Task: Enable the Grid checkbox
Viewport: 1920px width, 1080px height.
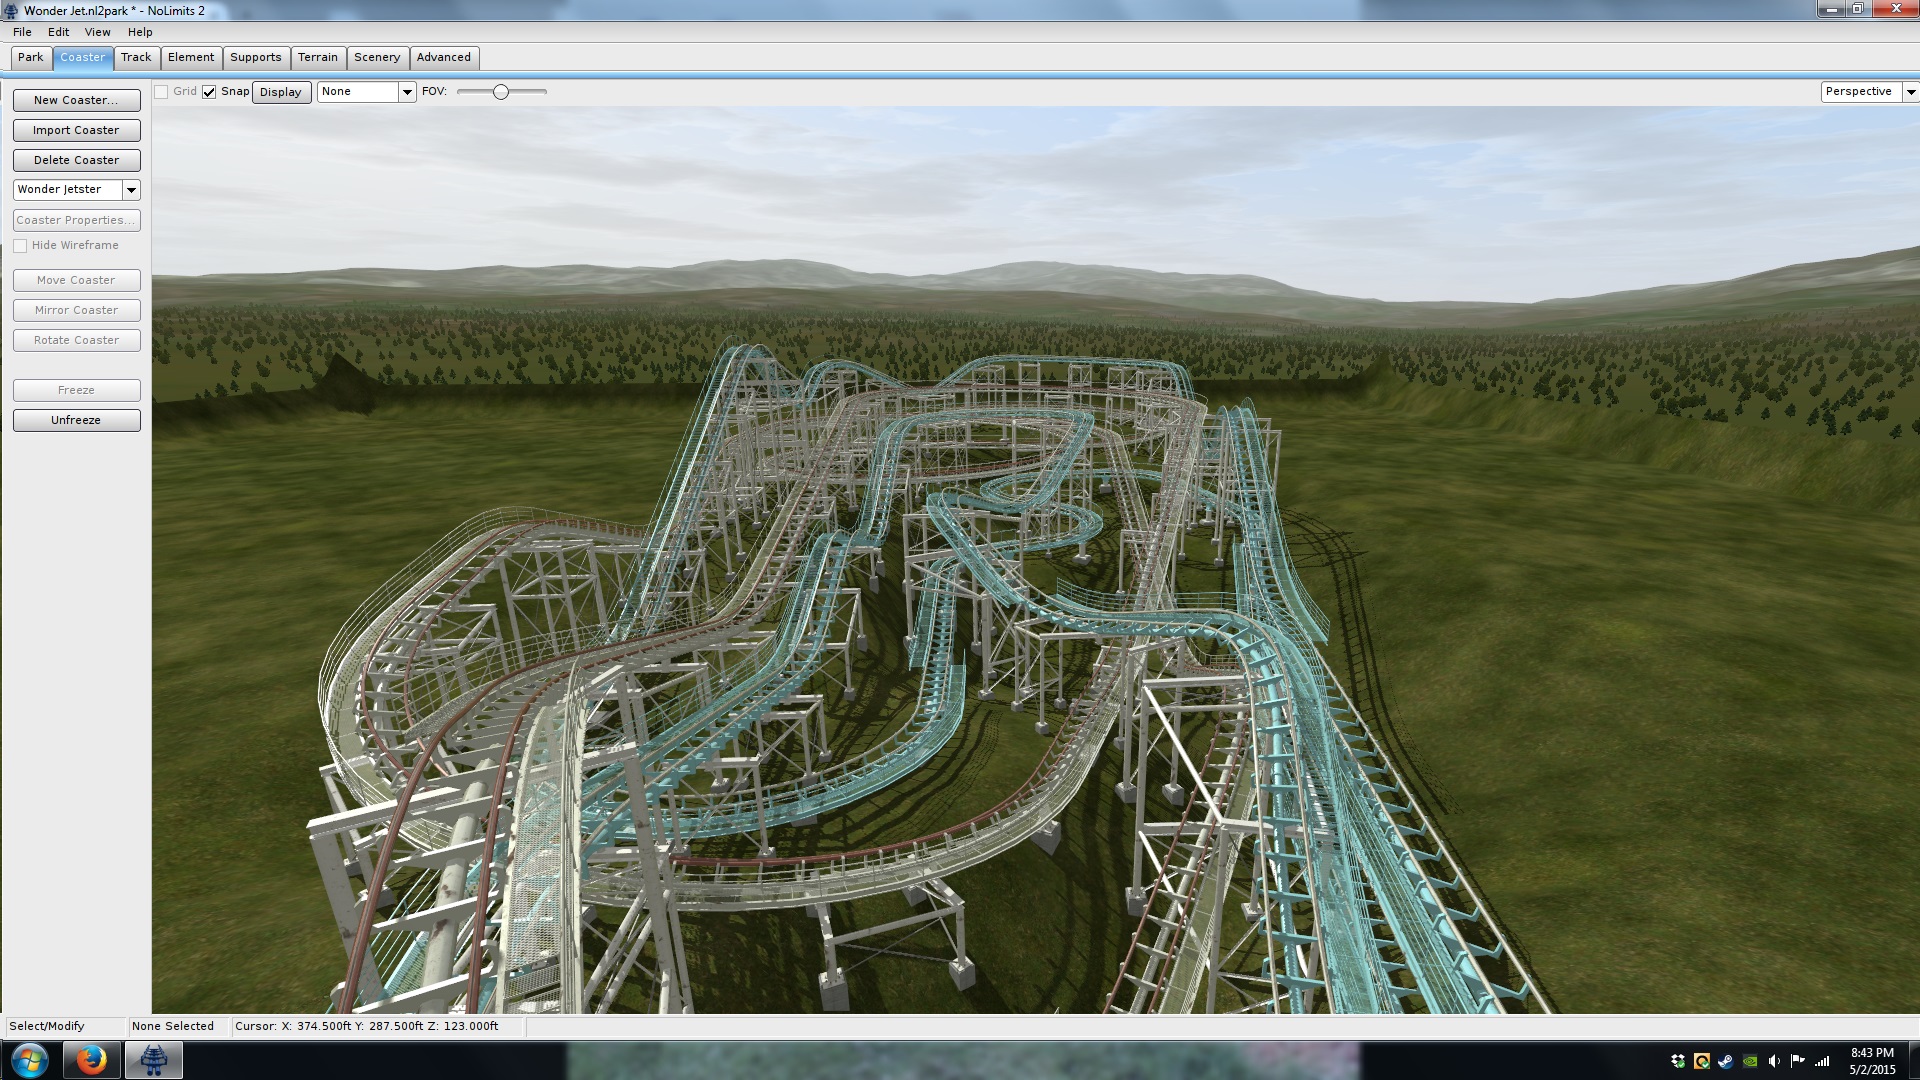Action: [x=161, y=92]
